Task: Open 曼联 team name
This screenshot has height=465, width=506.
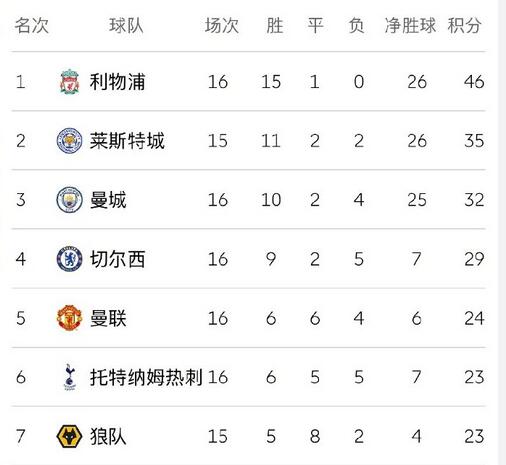Action: [108, 318]
